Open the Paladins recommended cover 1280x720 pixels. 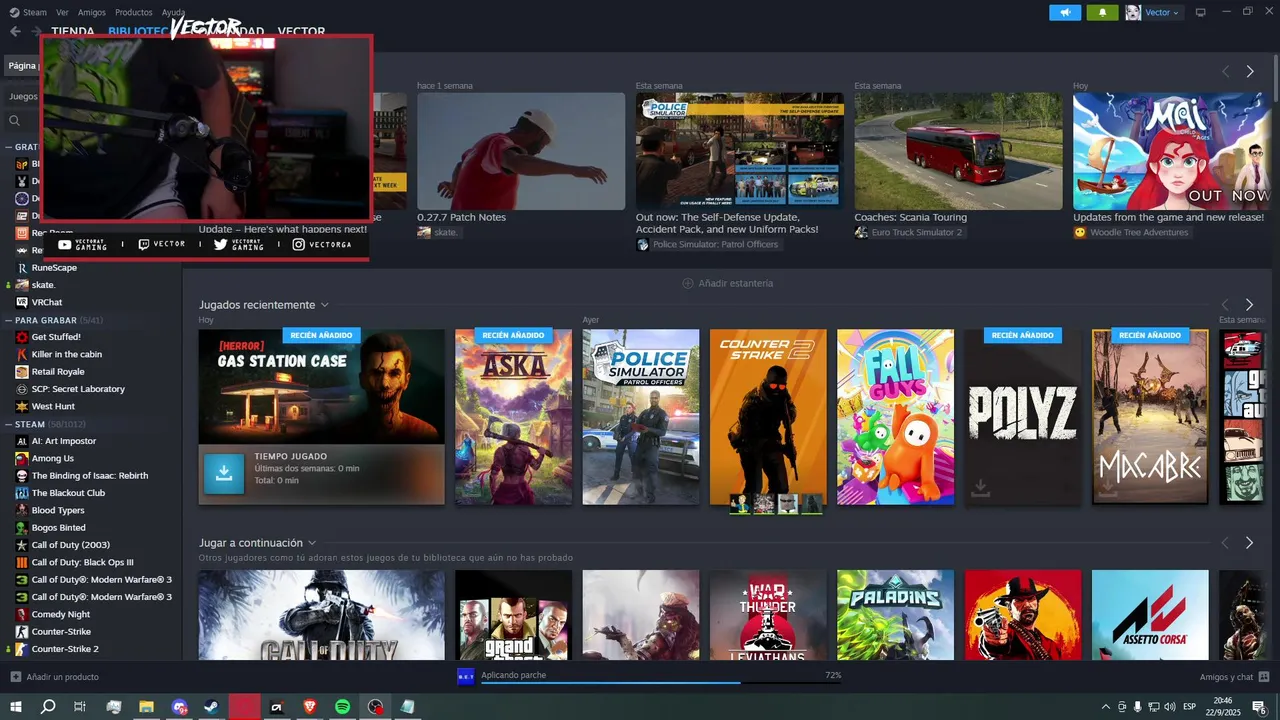(x=895, y=615)
